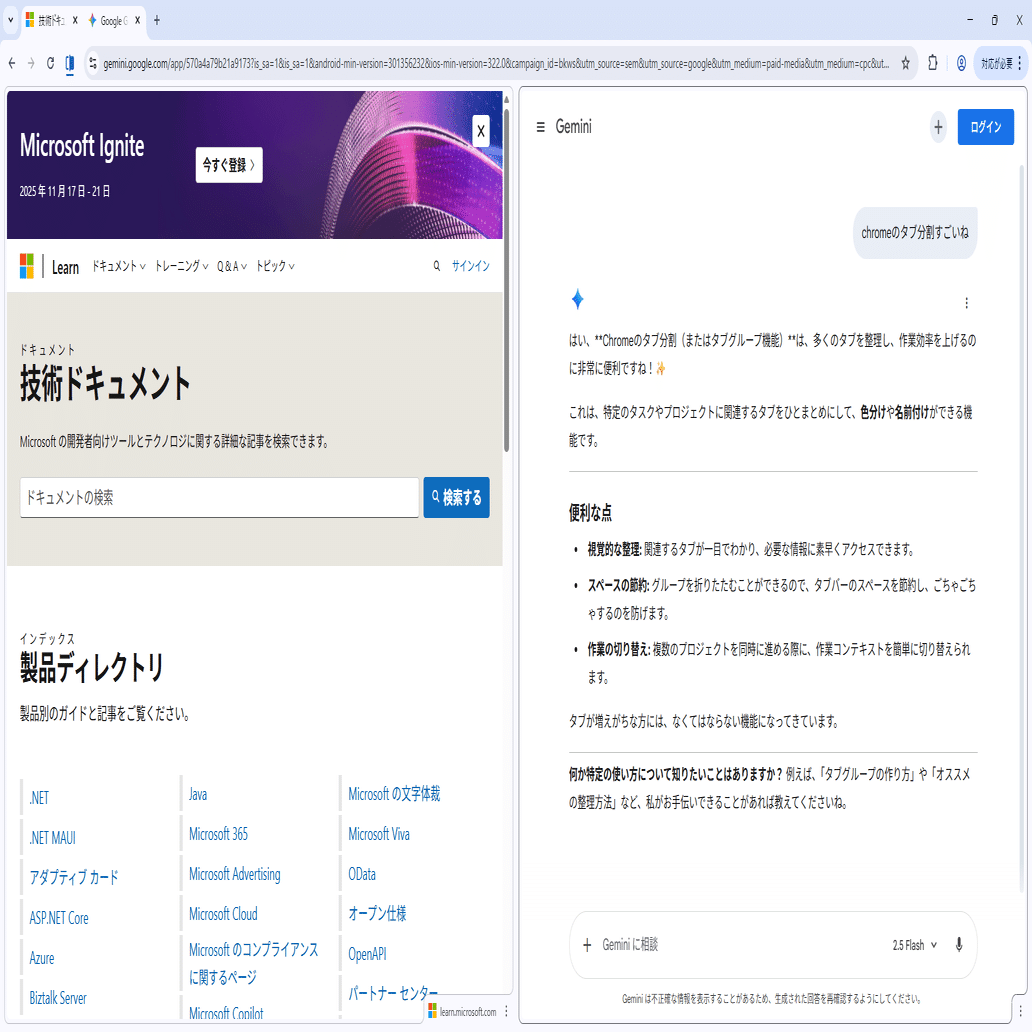This screenshot has width=1032, height=1032.
Task: Click 今すぐ登録 register button
Action: [x=229, y=165]
